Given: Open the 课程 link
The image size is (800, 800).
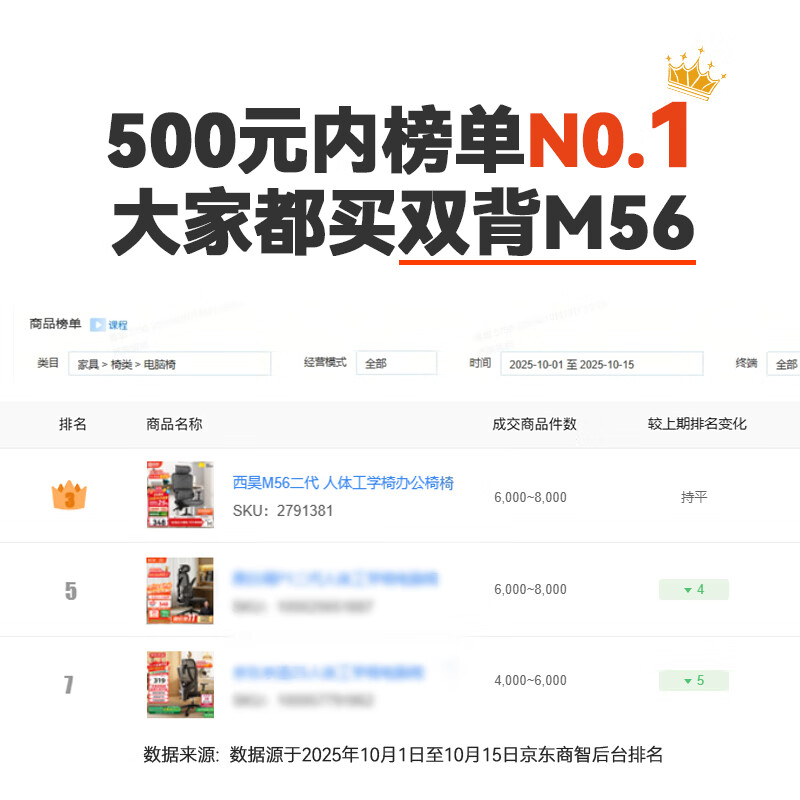Looking at the screenshot, I should click(118, 325).
